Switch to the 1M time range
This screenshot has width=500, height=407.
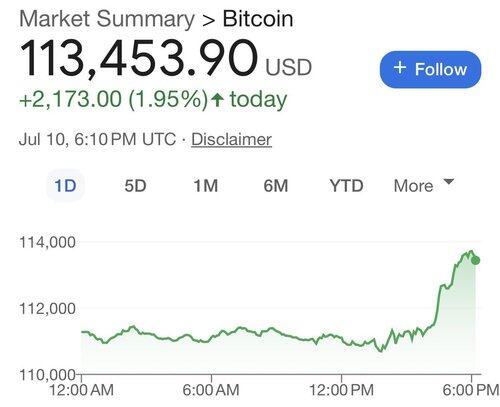206,186
